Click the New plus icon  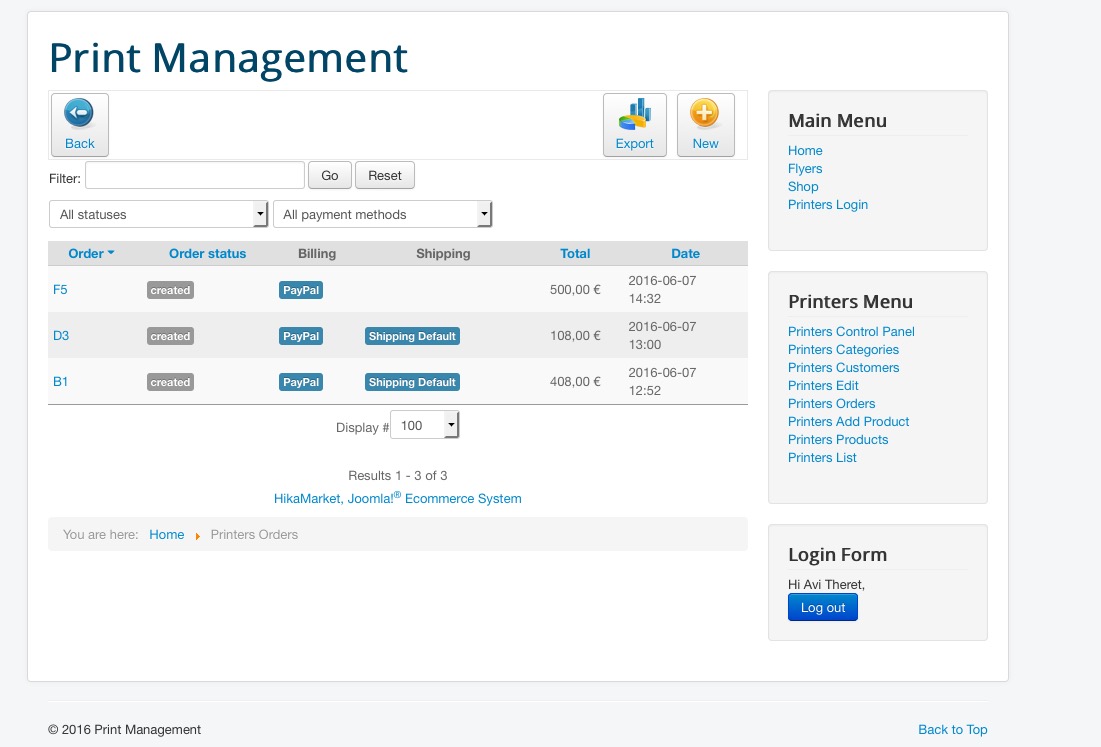pos(705,113)
